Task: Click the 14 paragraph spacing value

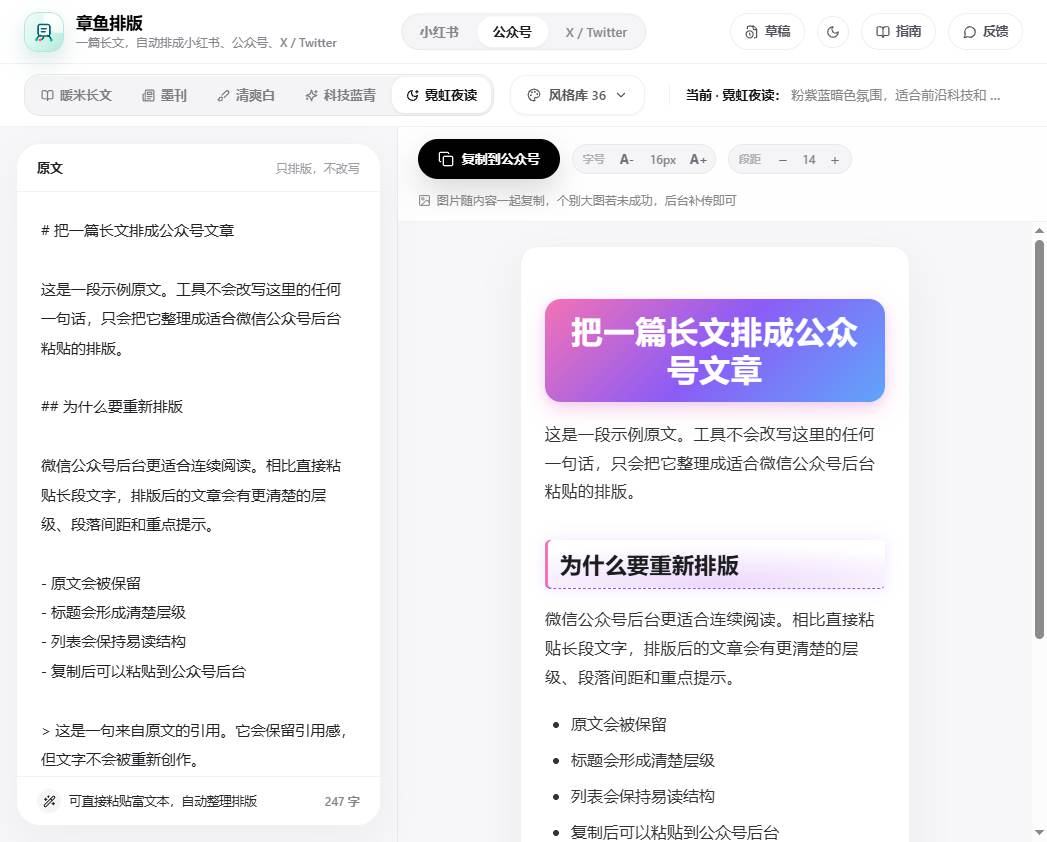Action: coord(809,160)
